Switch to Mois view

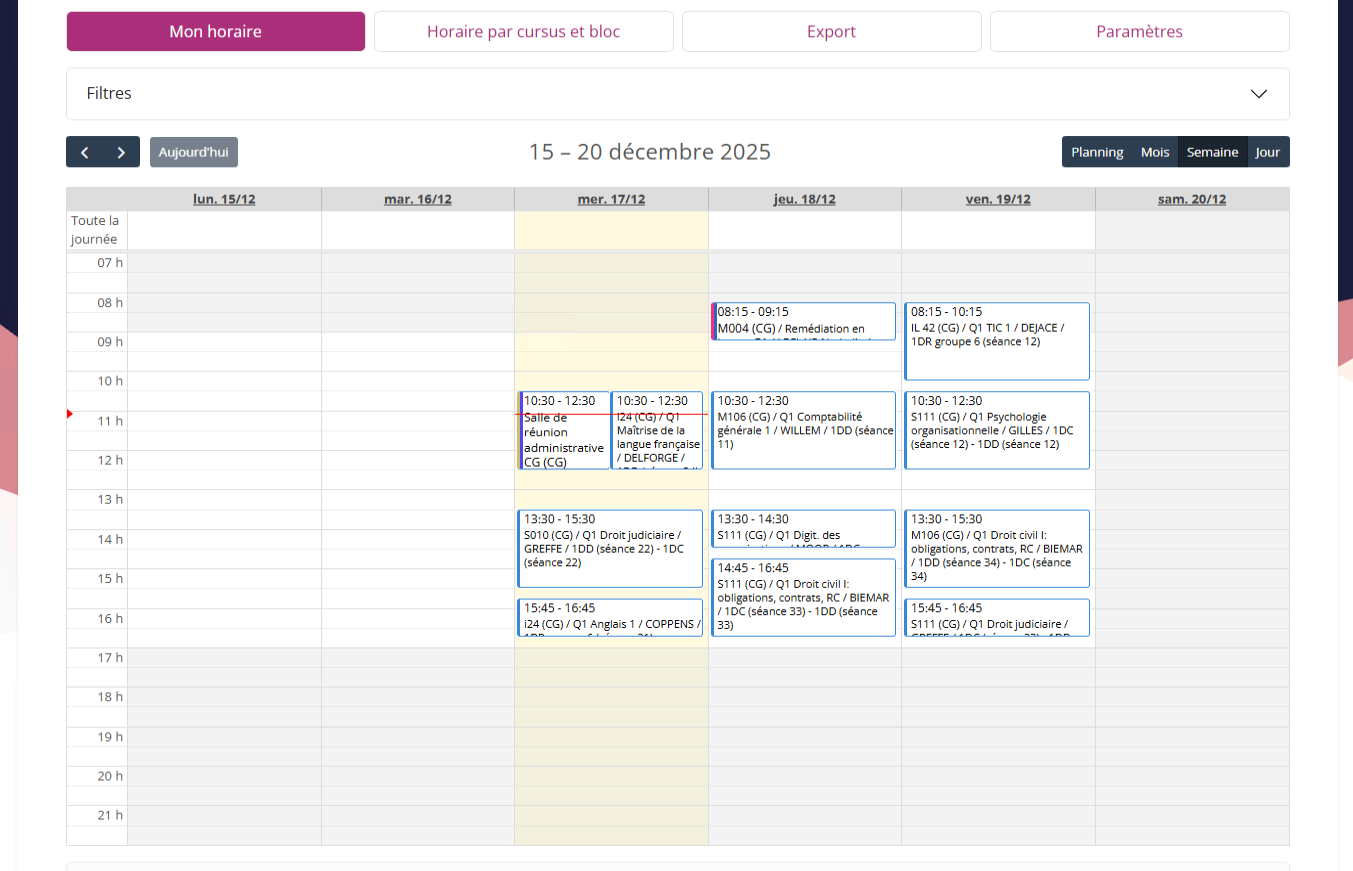pyautogui.click(x=1154, y=152)
